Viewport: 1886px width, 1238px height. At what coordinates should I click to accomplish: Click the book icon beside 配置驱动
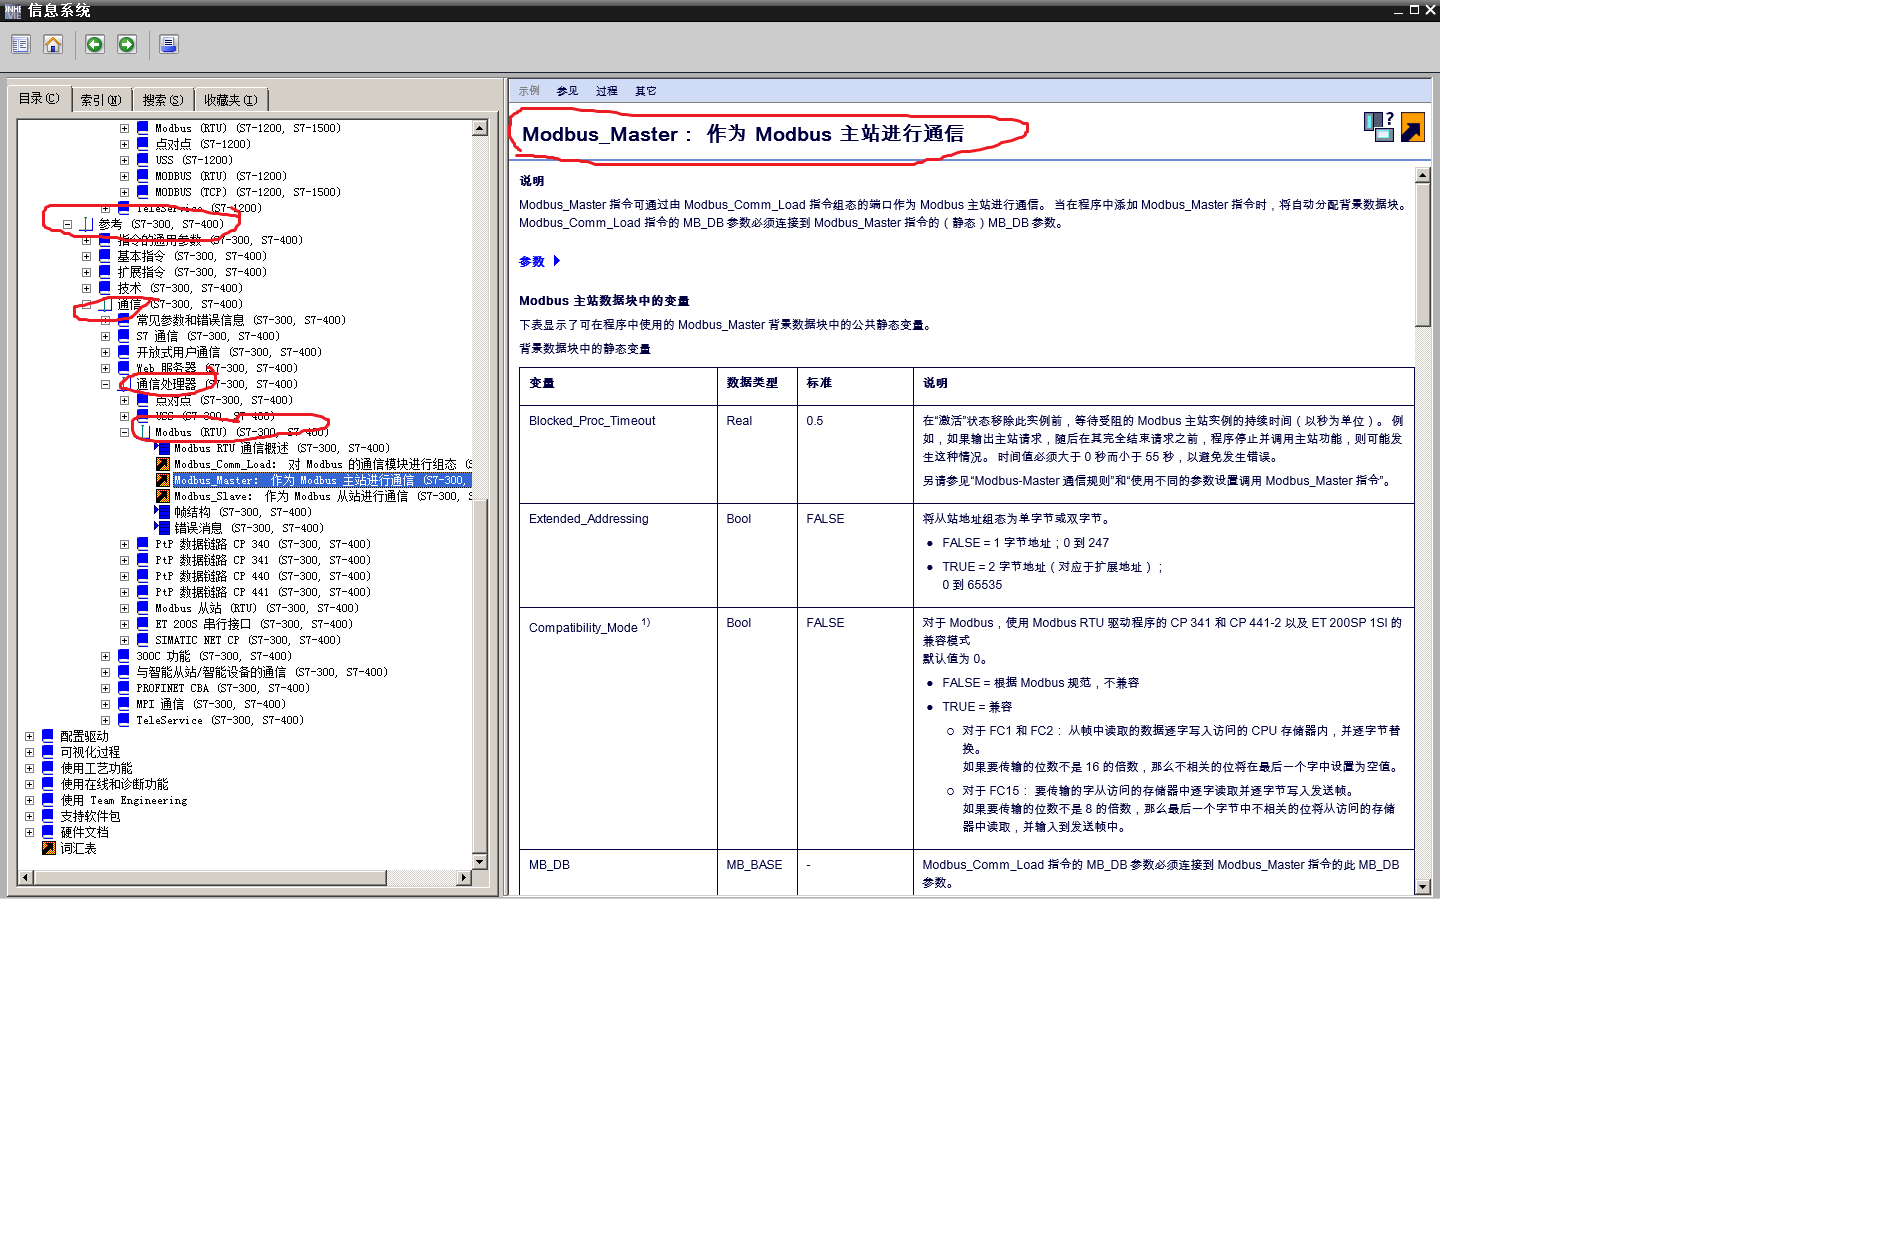tap(48, 736)
